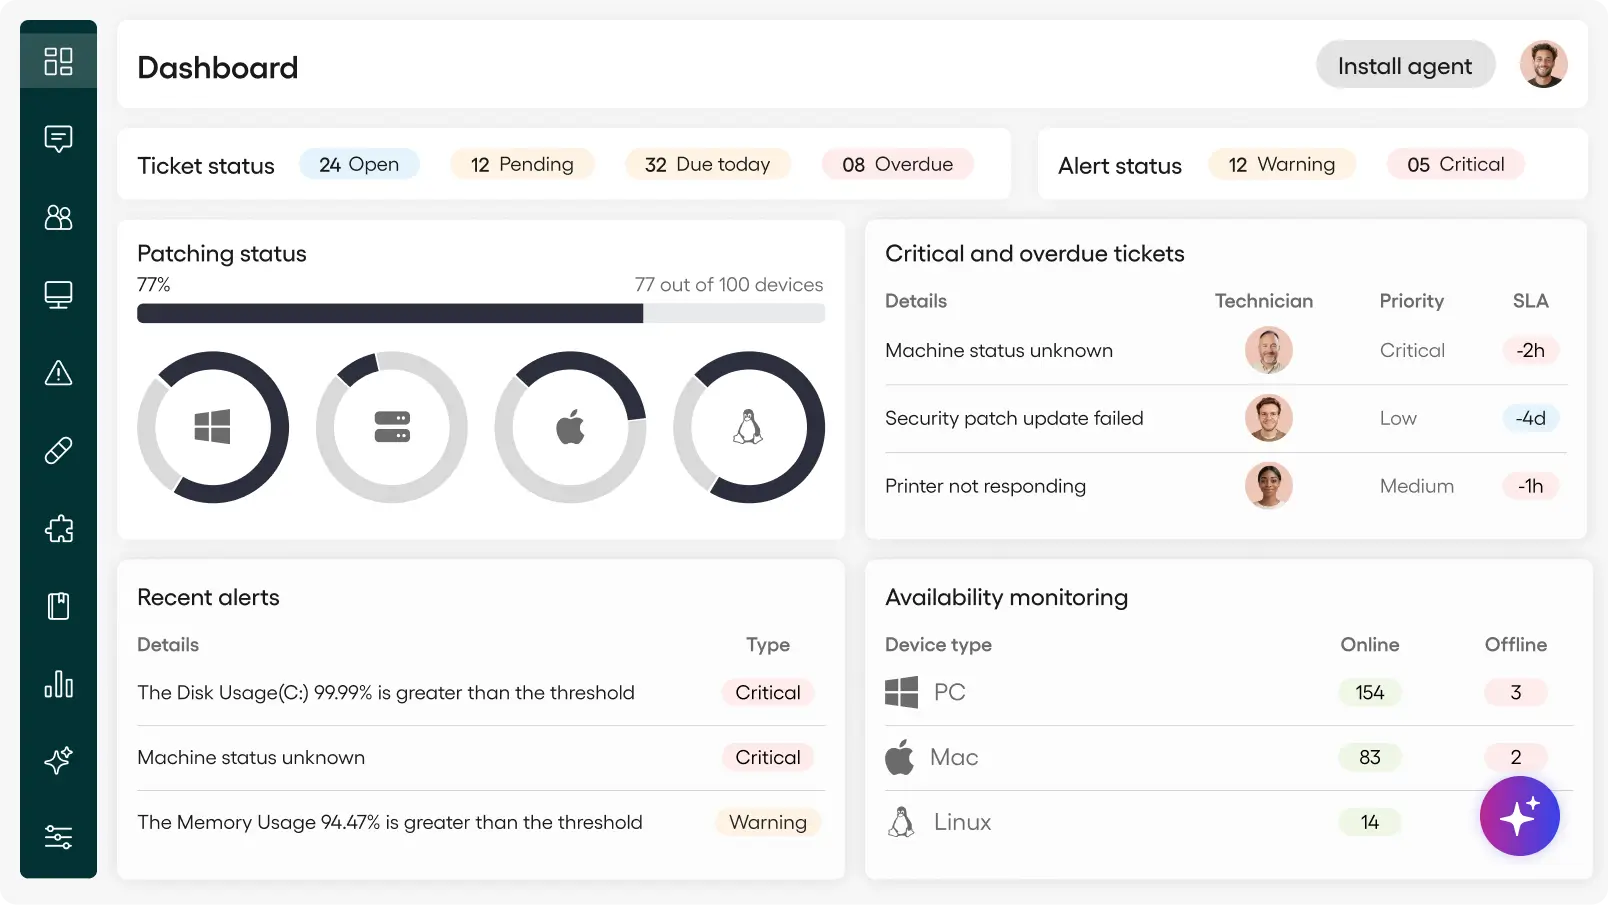Image resolution: width=1608 pixels, height=905 pixels.
Task: Click the 77% patching progress bar
Action: click(x=481, y=313)
